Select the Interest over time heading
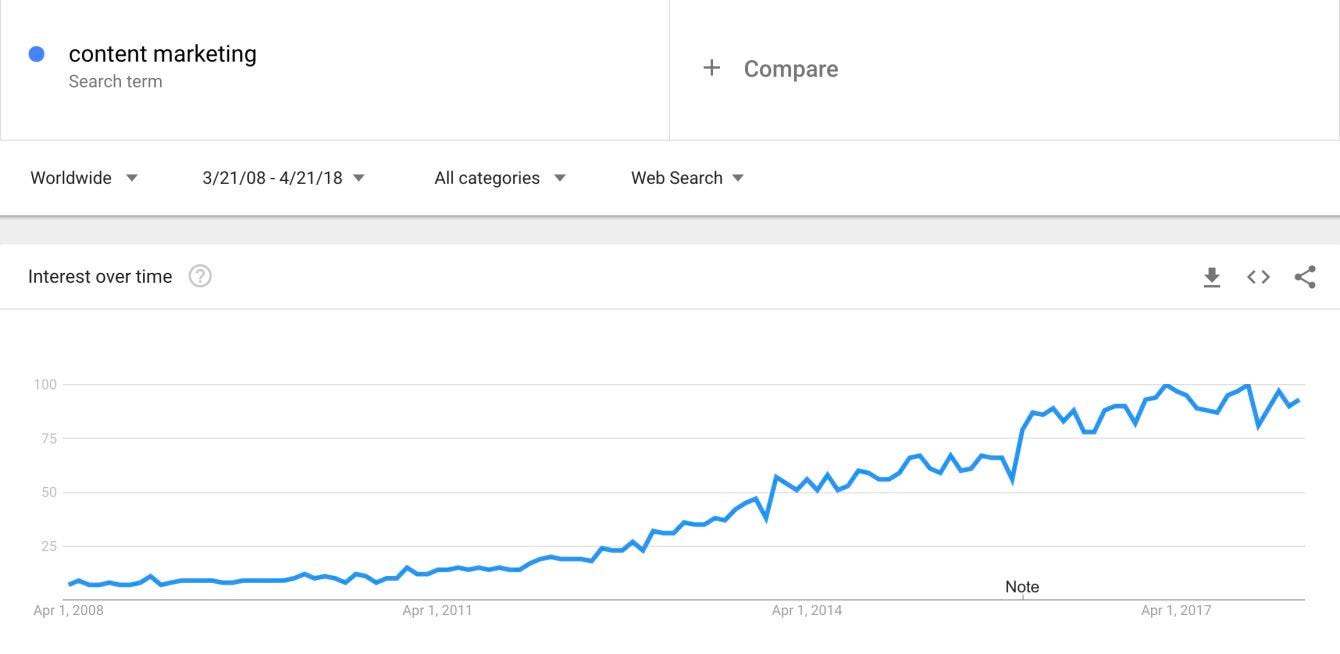Viewport: 1340px width, 654px height. [100, 277]
